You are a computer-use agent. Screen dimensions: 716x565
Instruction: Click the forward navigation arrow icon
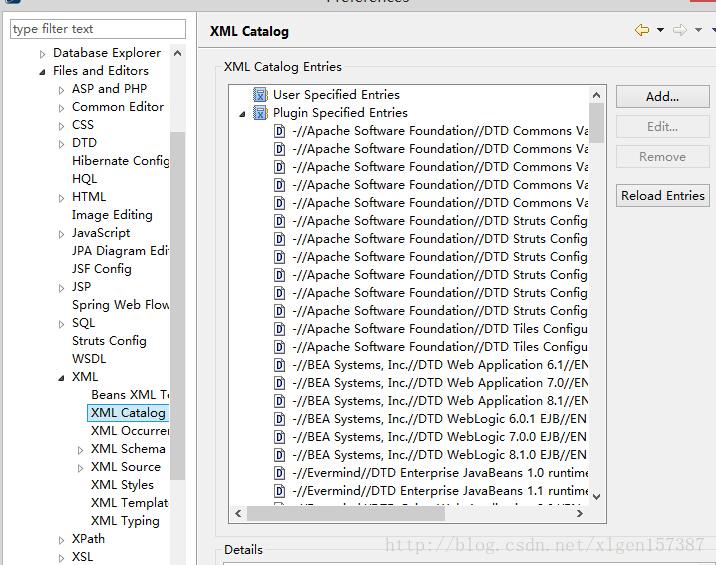pyautogui.click(x=680, y=31)
